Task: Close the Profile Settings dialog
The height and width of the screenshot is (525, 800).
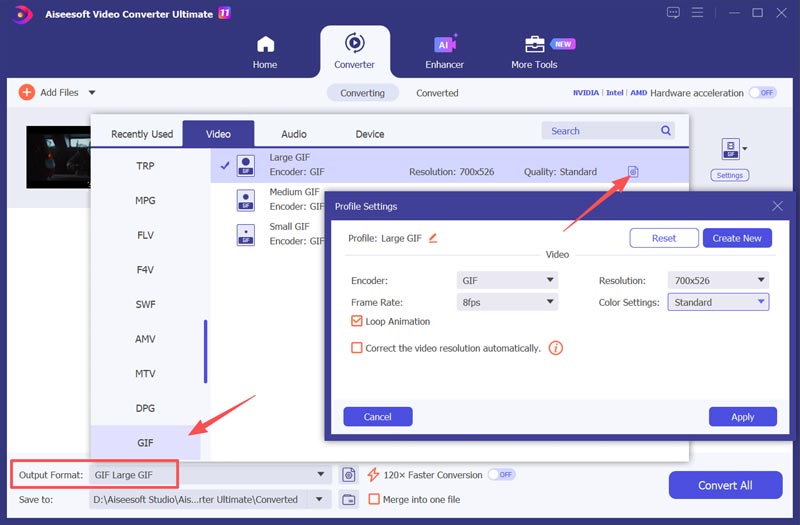Action: (x=778, y=206)
